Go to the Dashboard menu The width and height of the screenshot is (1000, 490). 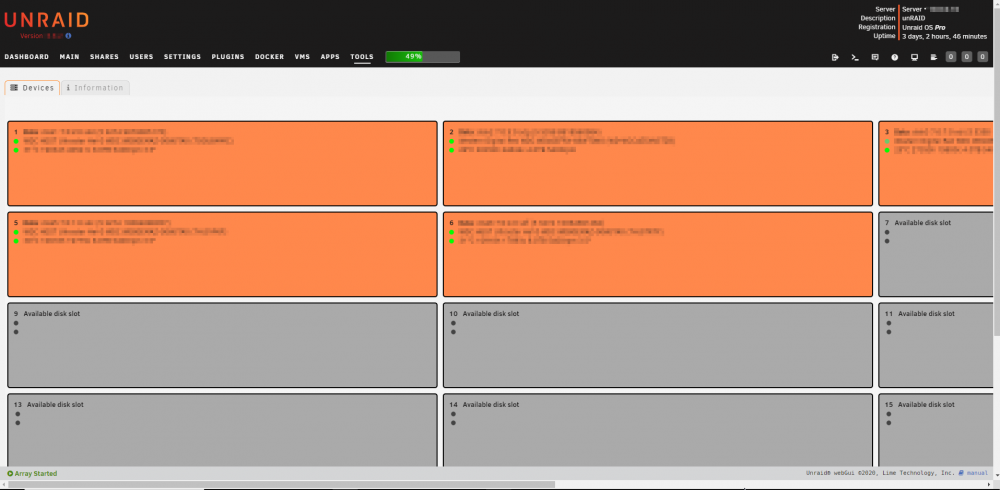27,57
